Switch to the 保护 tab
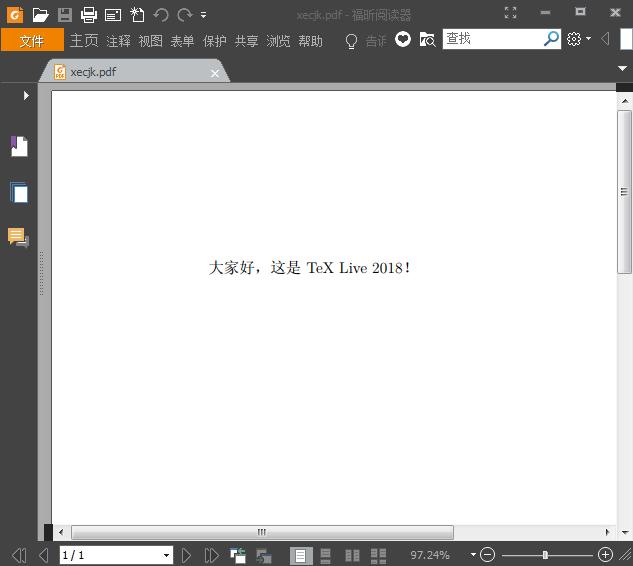This screenshot has height=566, width=633. [x=214, y=41]
